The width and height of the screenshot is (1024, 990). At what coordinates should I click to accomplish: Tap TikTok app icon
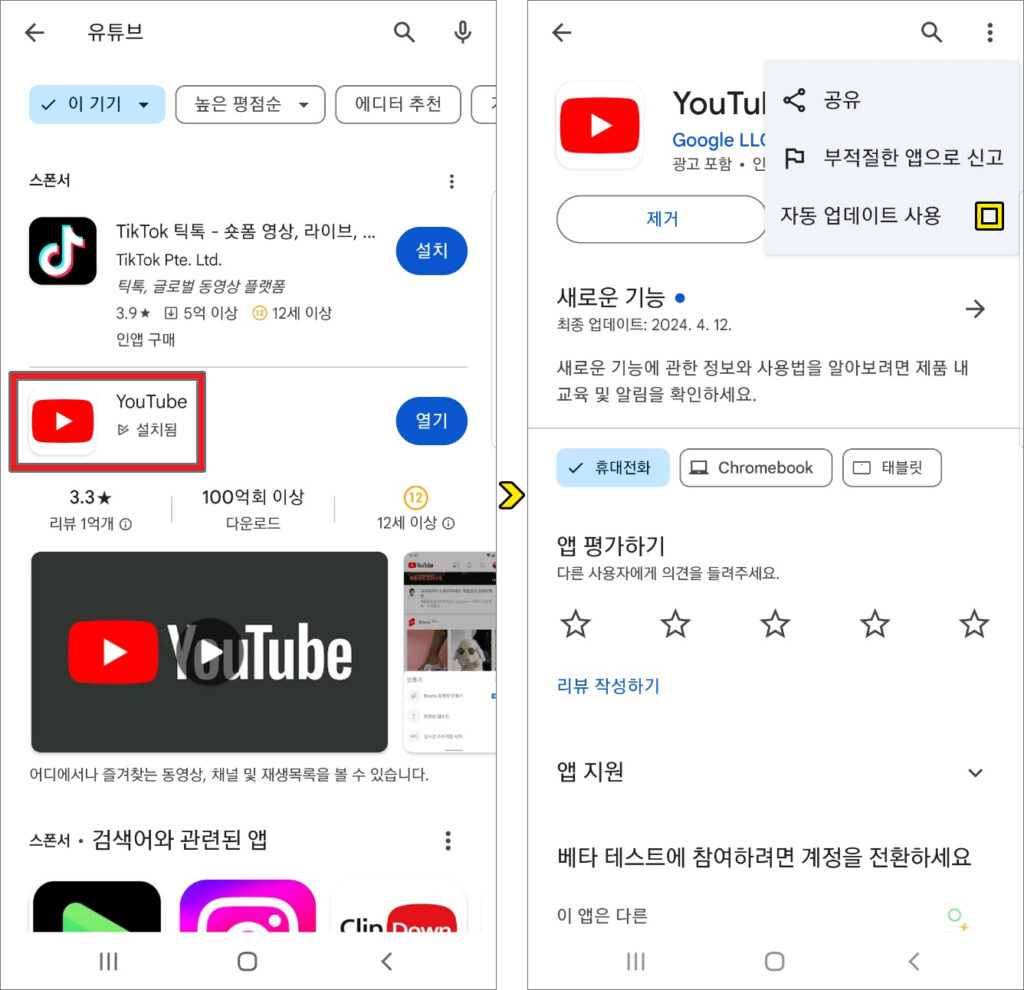click(x=63, y=251)
